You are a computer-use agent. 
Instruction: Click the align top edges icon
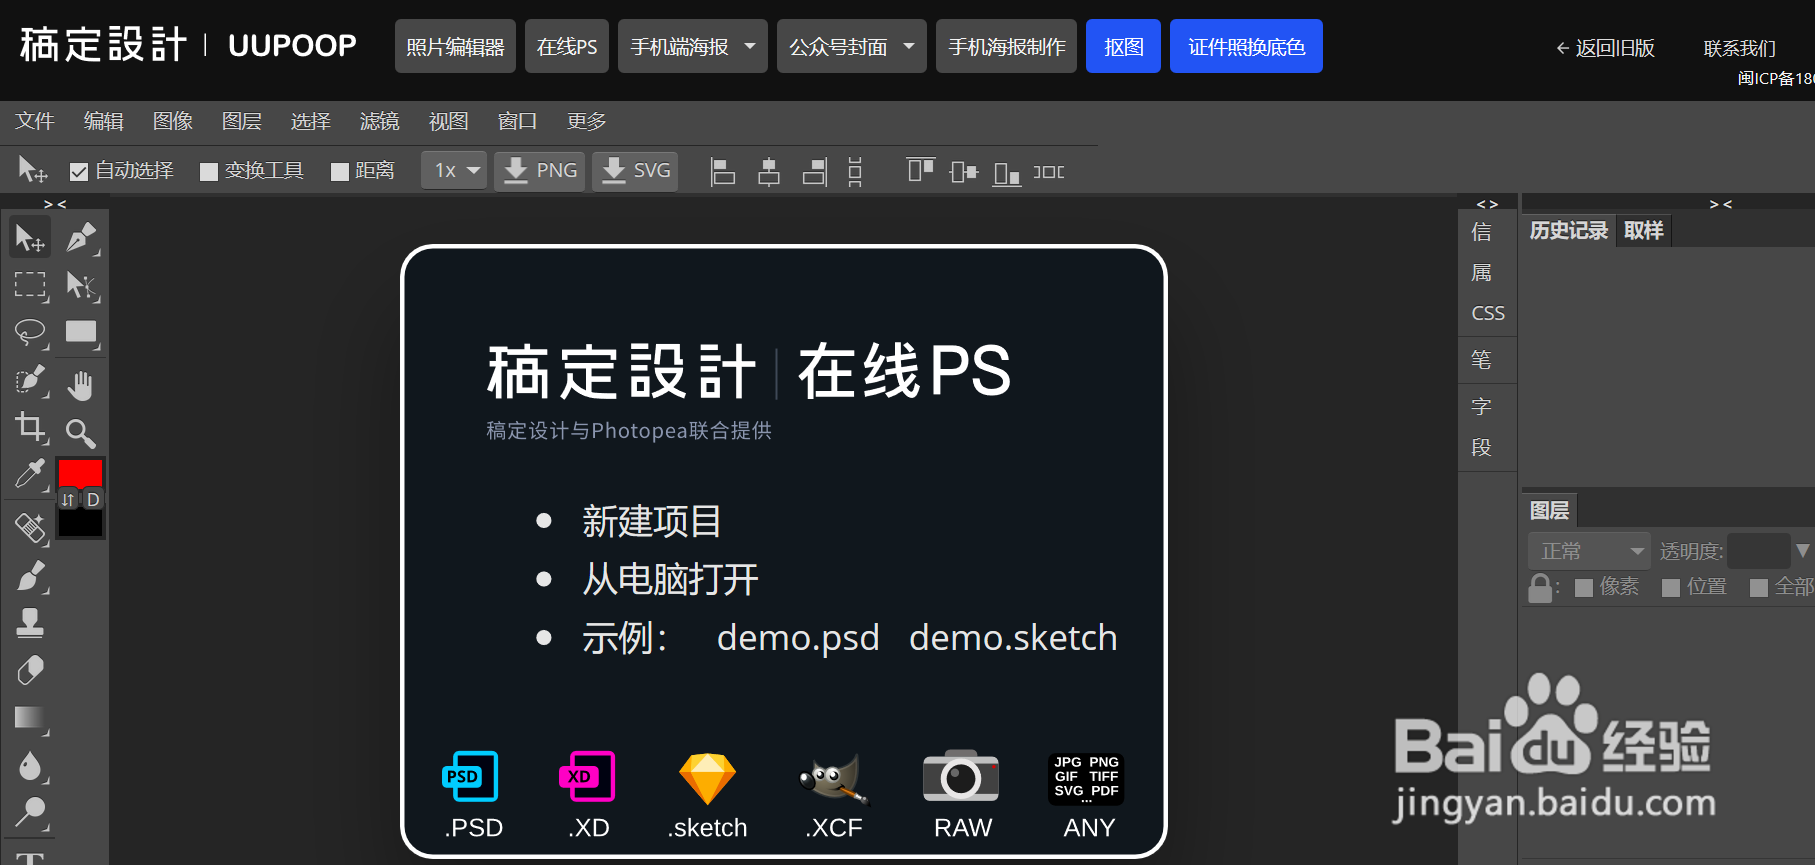click(x=921, y=170)
